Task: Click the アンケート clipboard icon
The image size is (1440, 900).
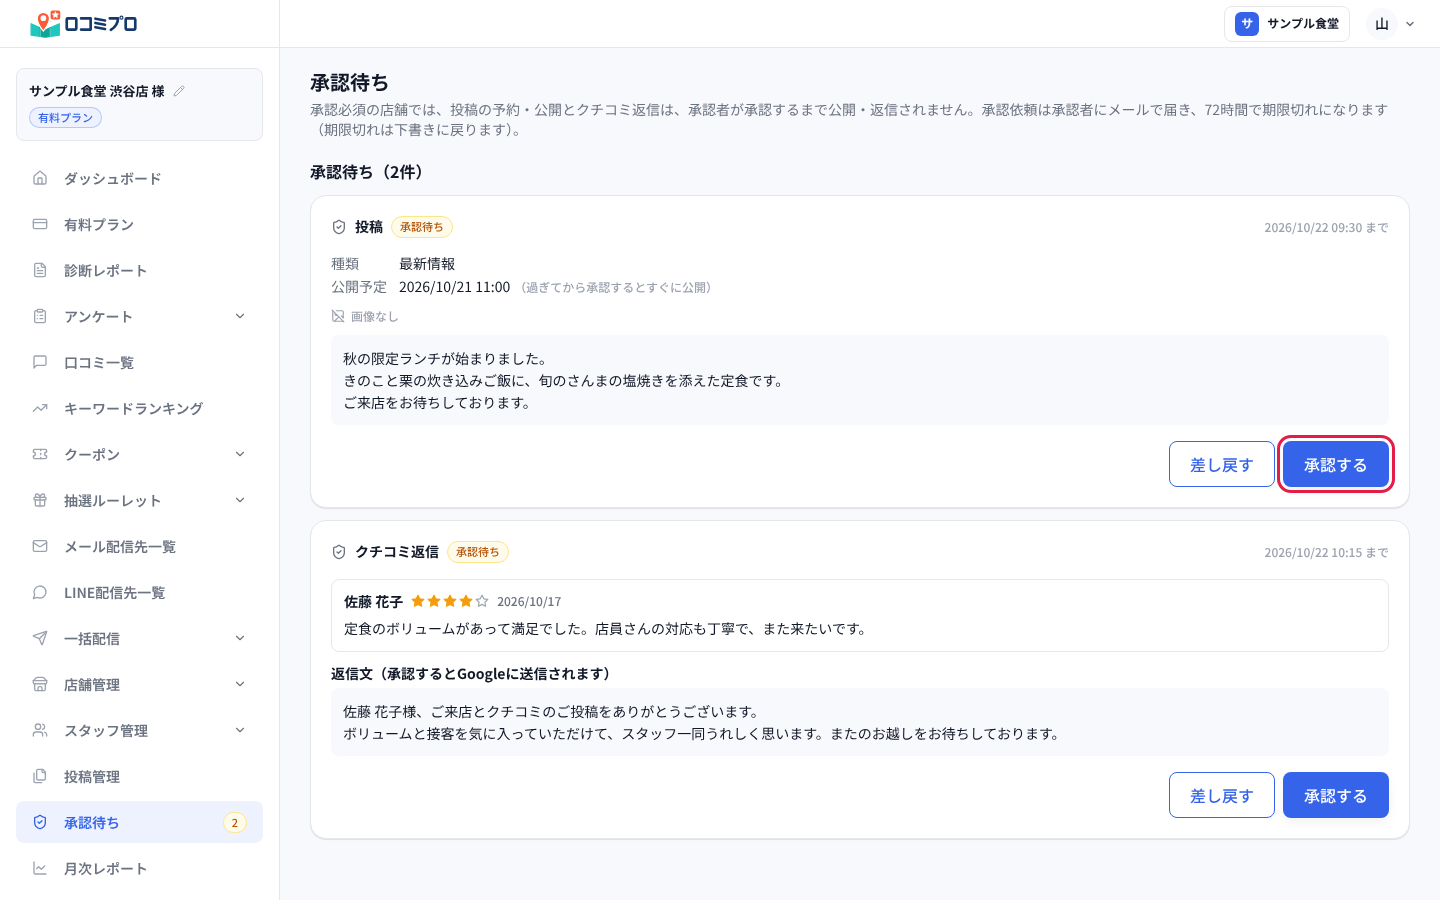Action: (x=40, y=316)
